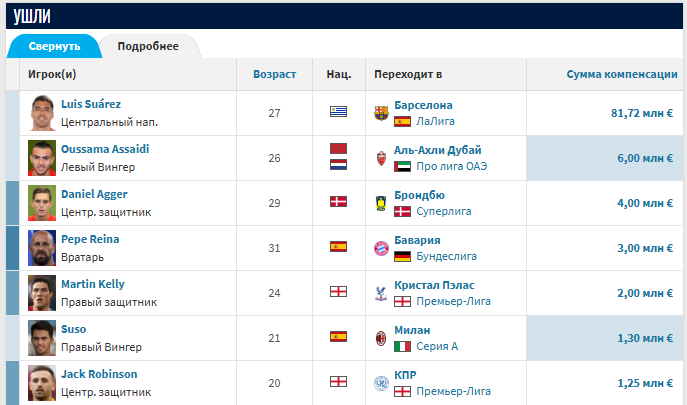Select the Свернуть tab
Viewport: 687px width, 405px height.
(54, 46)
